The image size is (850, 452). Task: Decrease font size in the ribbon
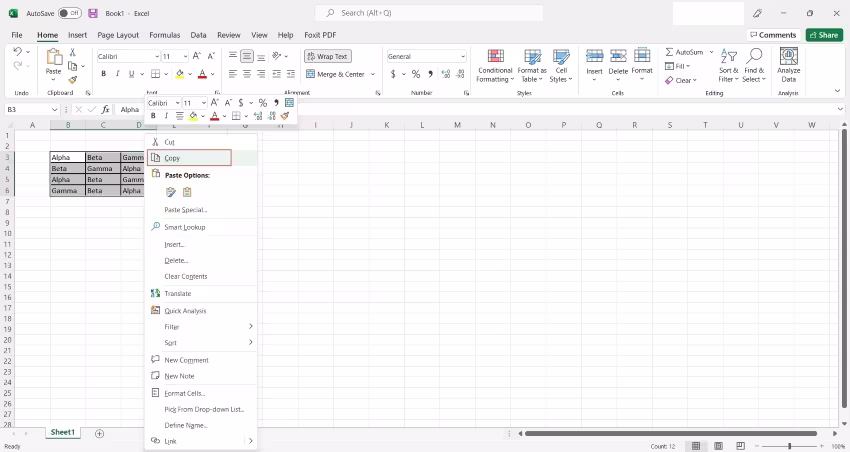coord(211,56)
